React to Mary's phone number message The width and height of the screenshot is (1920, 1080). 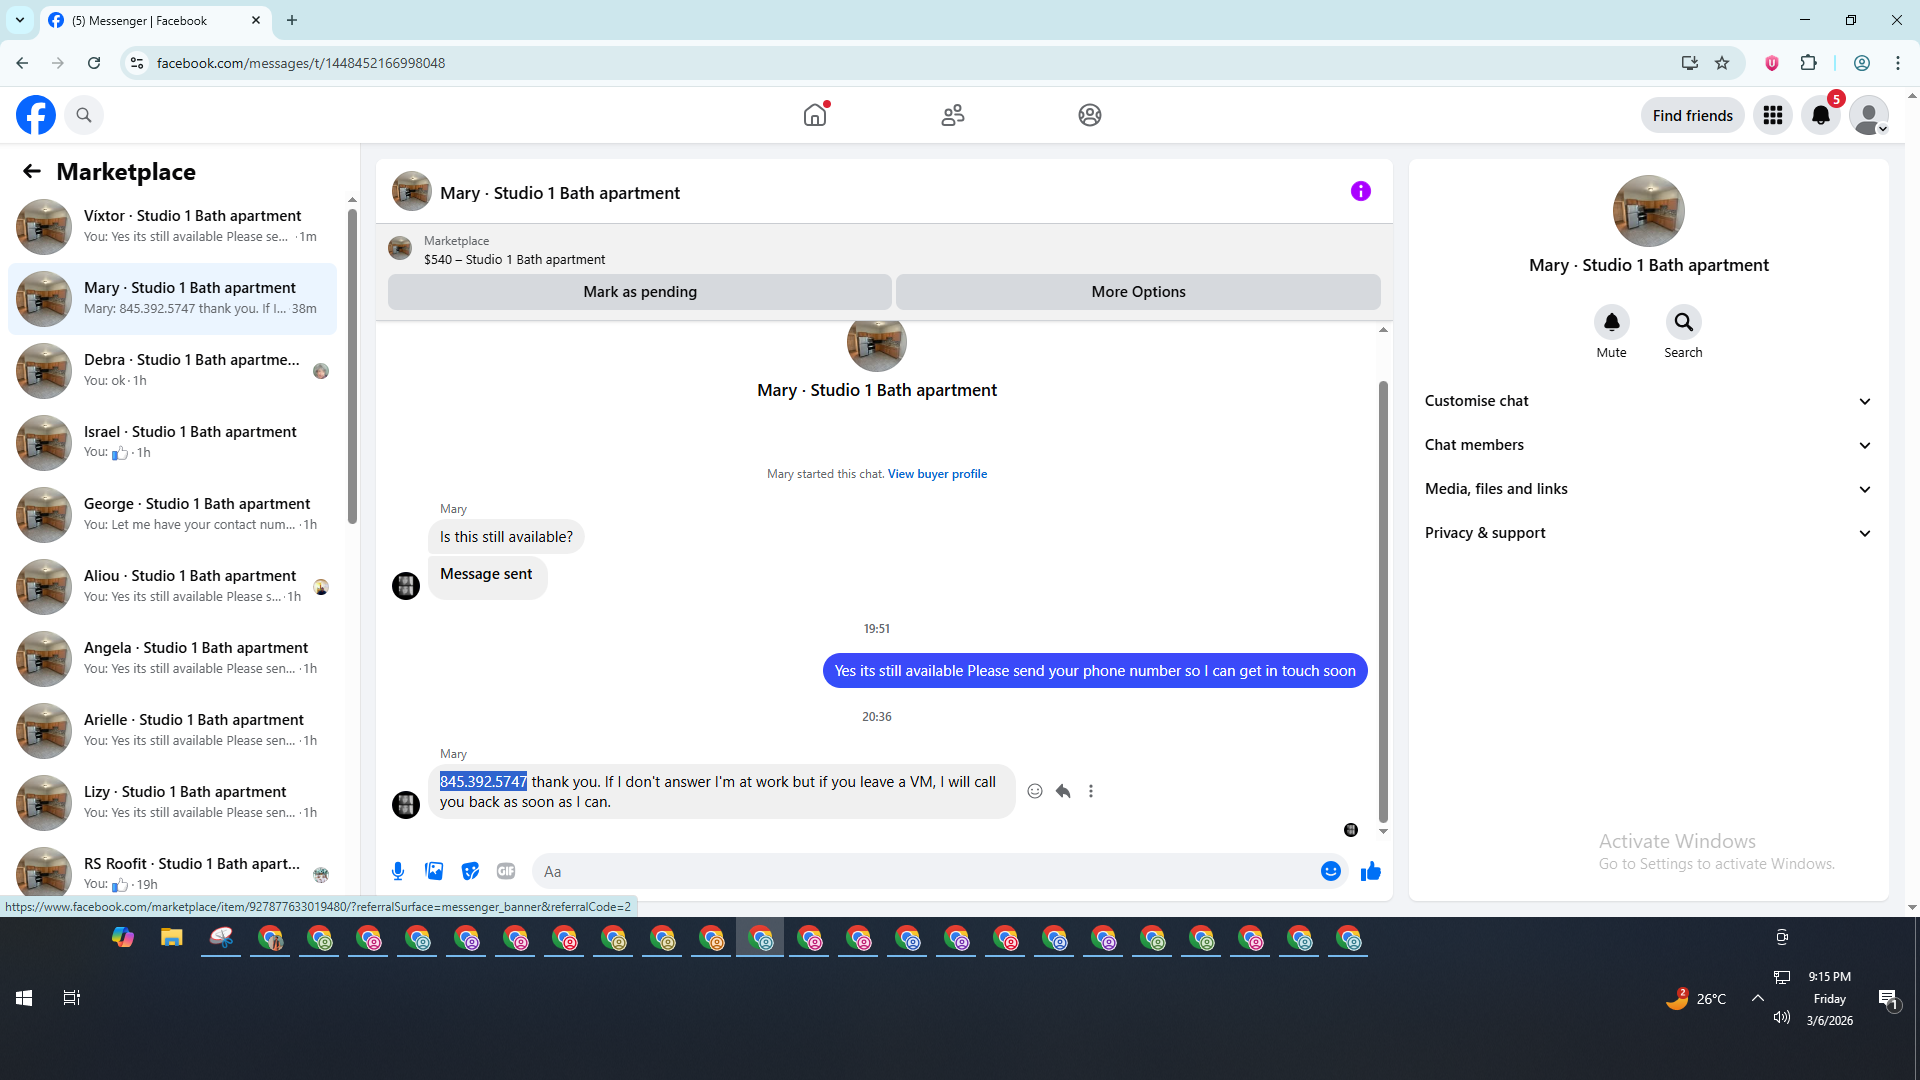(1035, 791)
